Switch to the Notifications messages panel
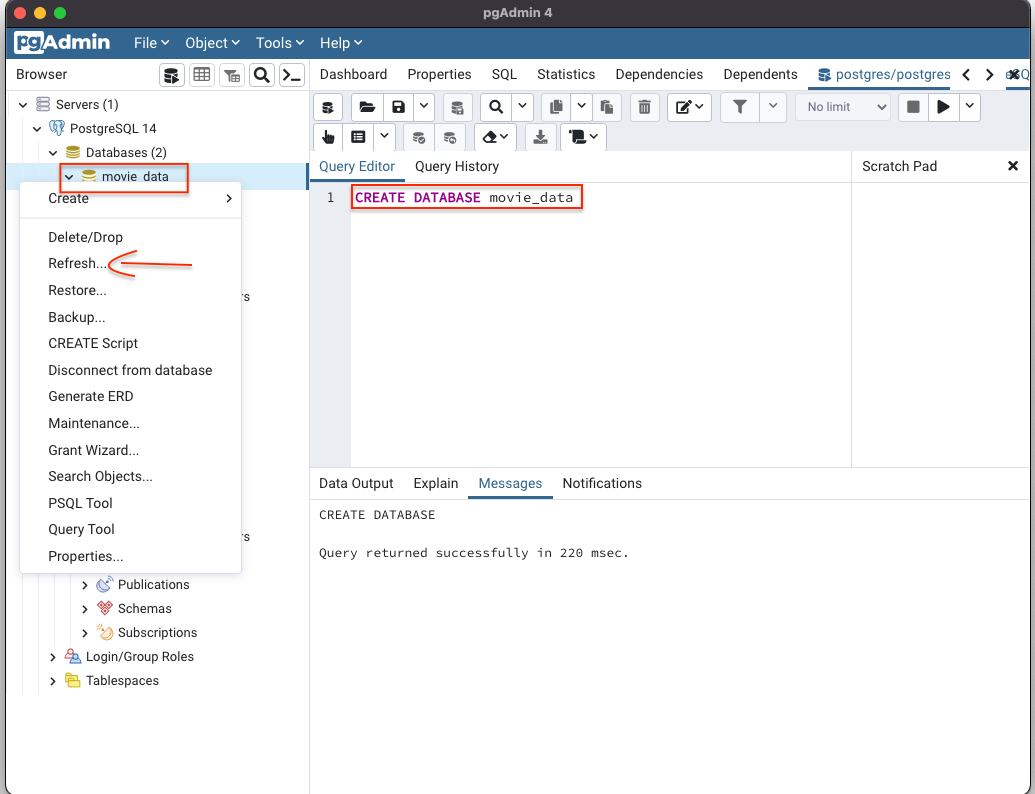Viewport: 1035px width, 794px height. (x=601, y=483)
